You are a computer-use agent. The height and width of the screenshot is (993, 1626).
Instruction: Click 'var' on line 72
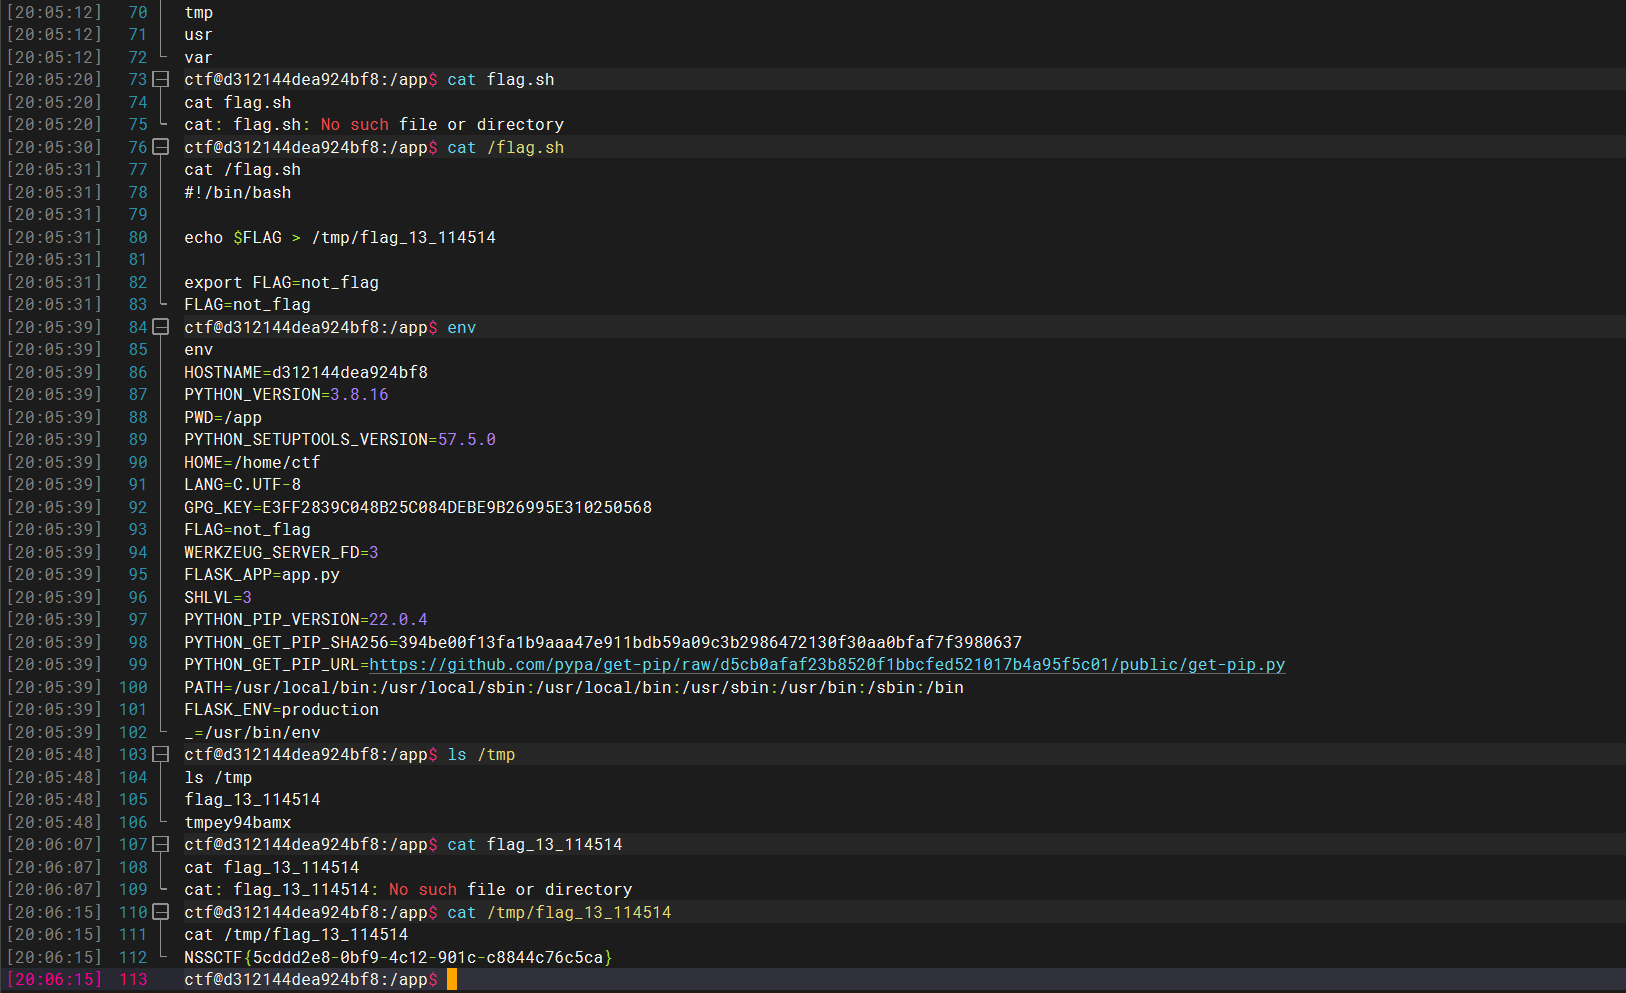click(x=199, y=57)
